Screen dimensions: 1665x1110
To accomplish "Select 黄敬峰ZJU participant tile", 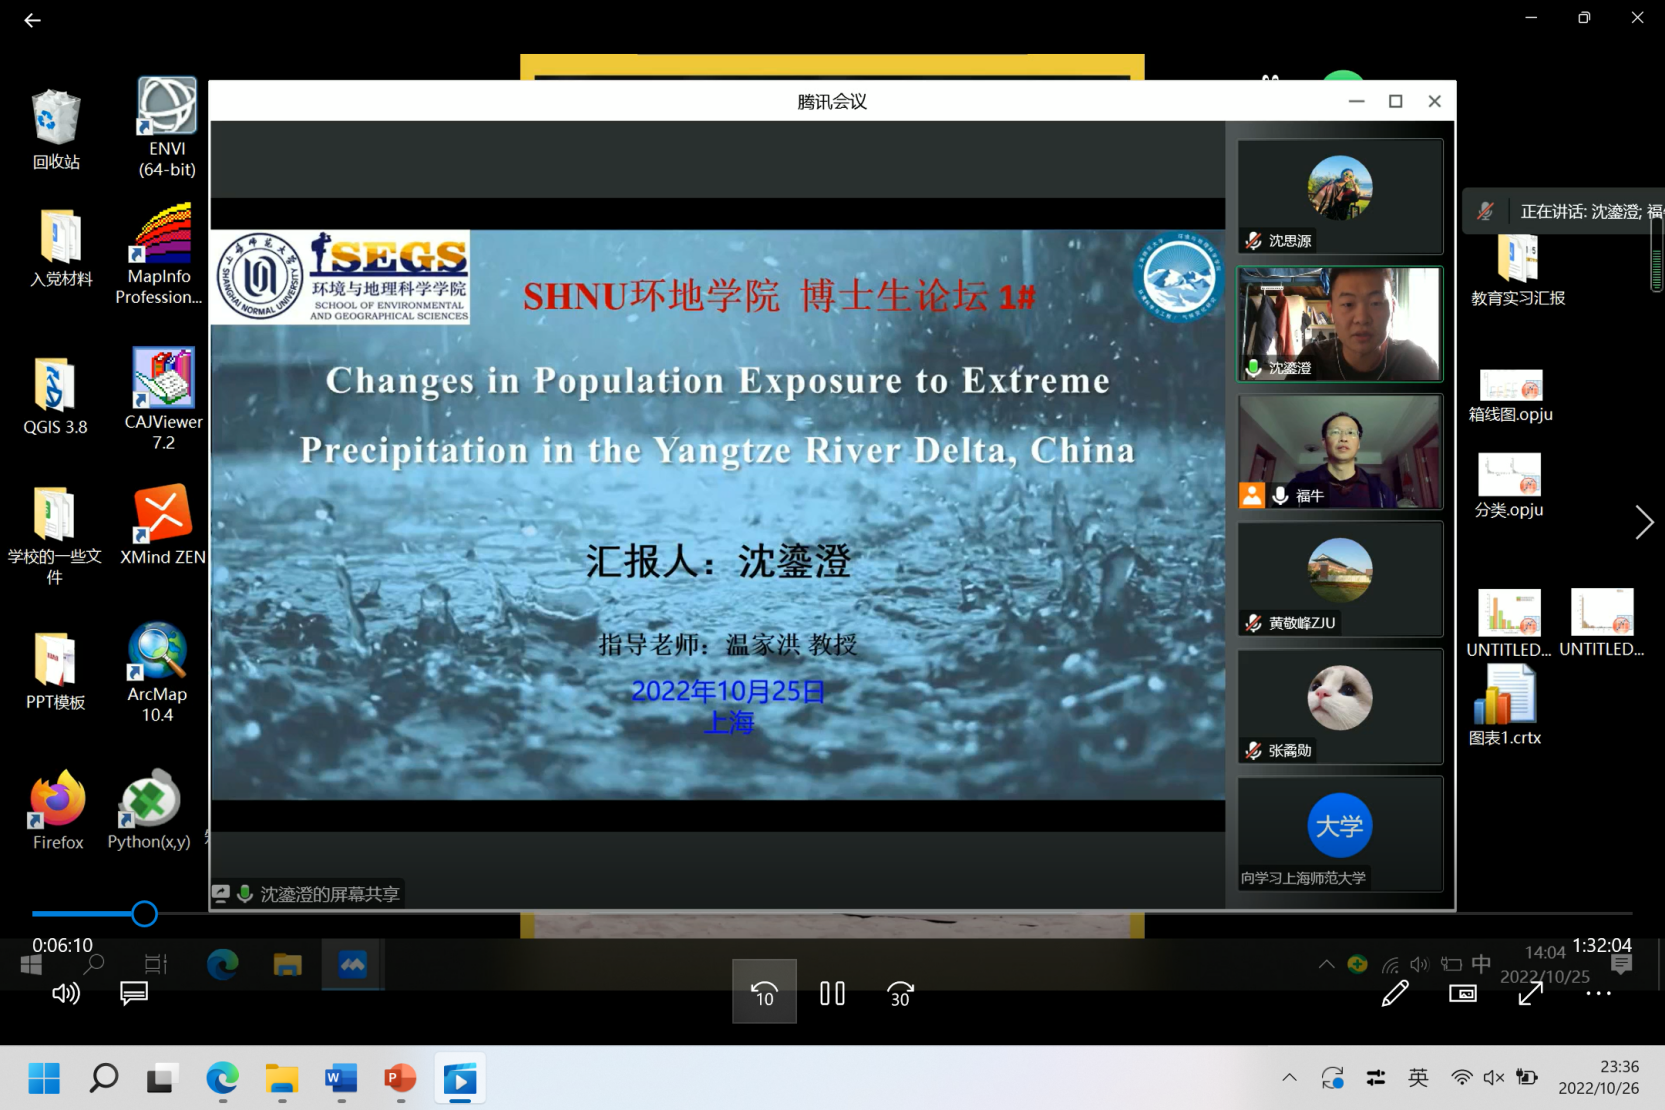I will point(1340,579).
